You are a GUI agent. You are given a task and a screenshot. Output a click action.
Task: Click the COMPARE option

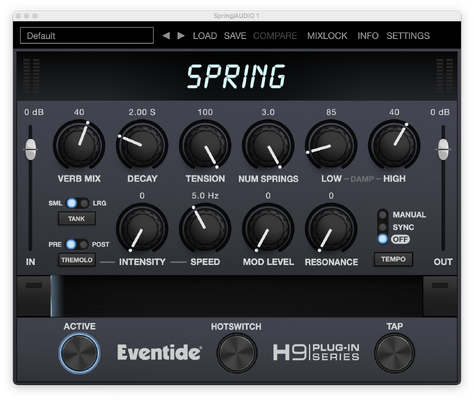275,36
